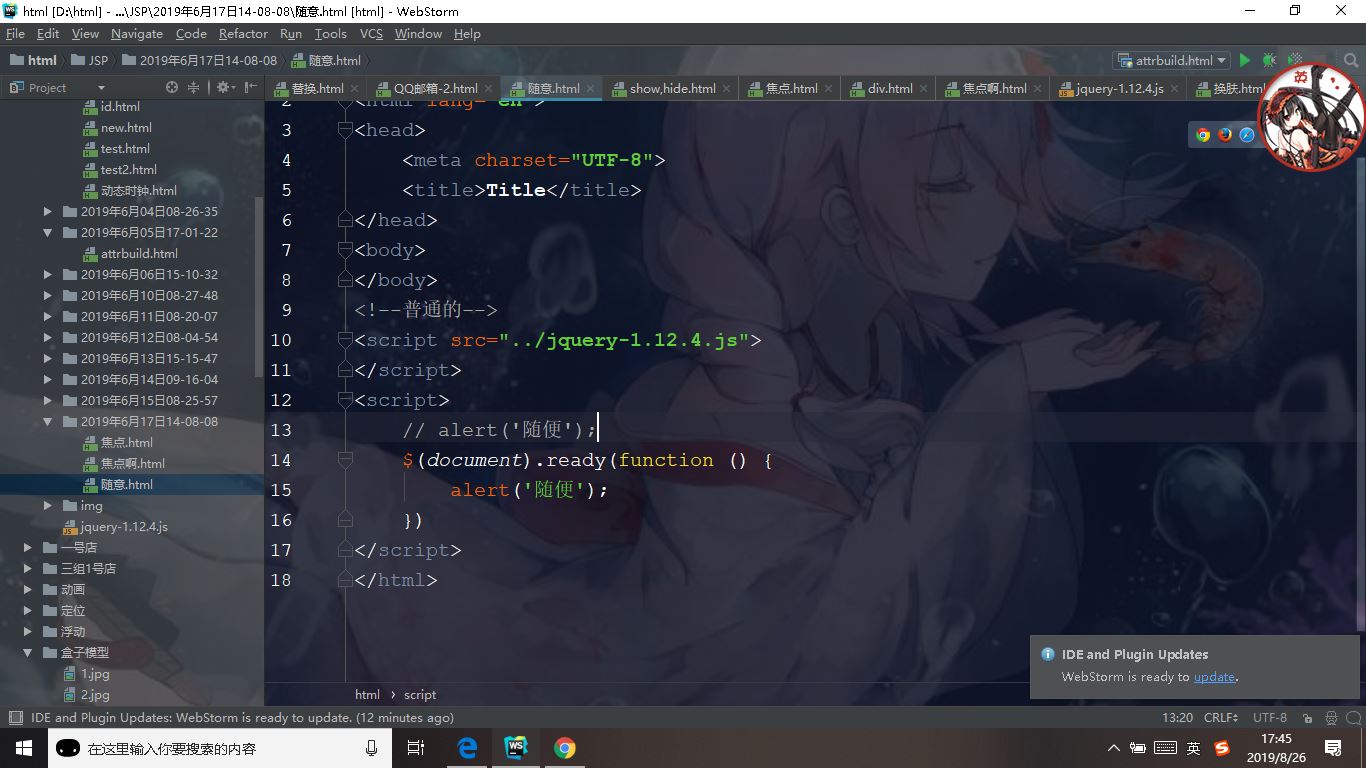The width and height of the screenshot is (1366, 768).
Task: Close the 替换.html editor tab
Action: pos(355,89)
